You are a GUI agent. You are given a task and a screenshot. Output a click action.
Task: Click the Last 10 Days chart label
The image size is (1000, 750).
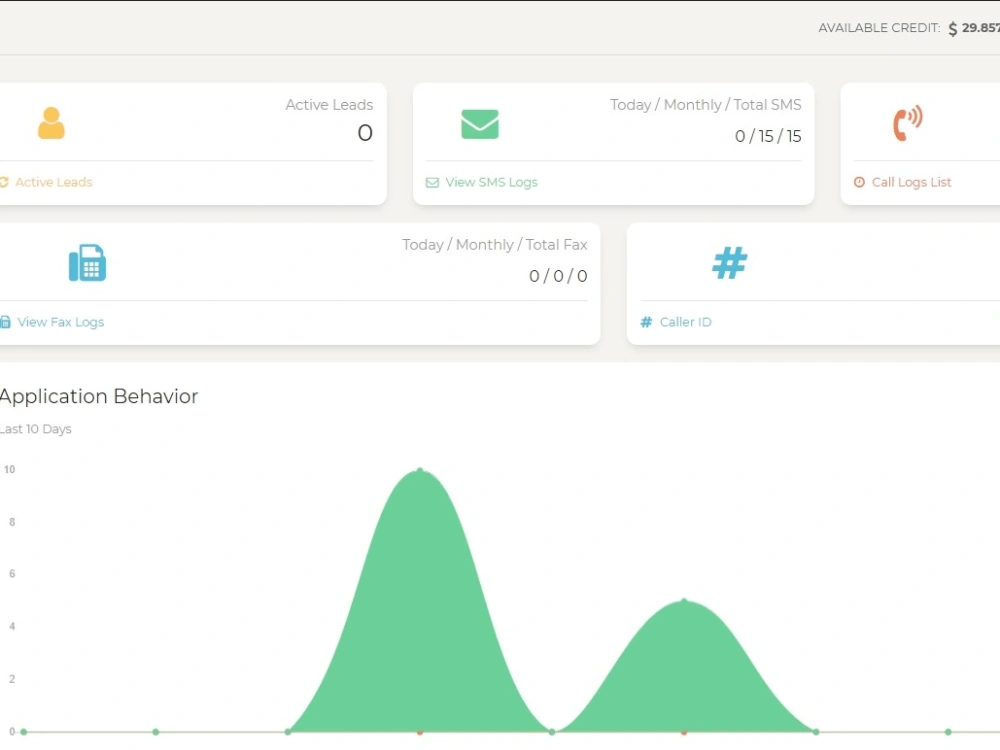(x=35, y=428)
